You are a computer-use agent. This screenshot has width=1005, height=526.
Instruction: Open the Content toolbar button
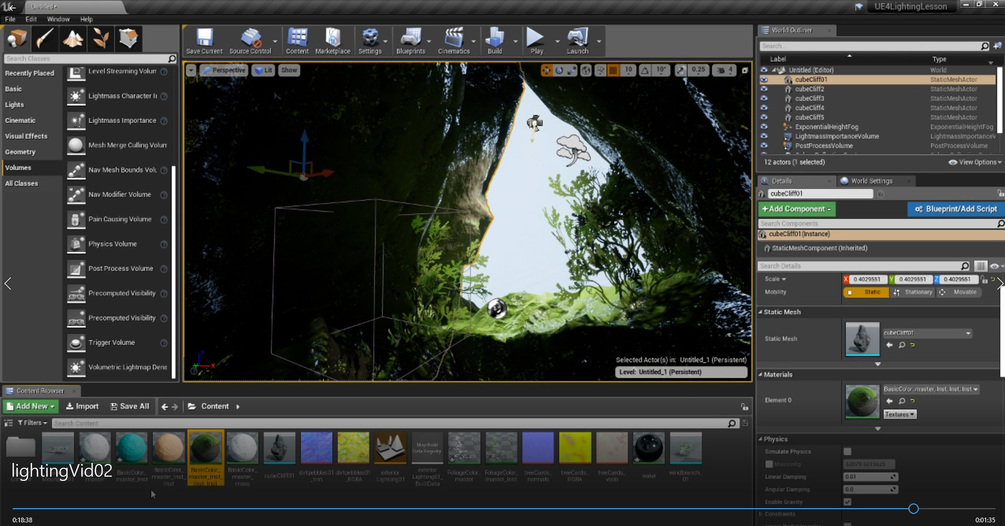297,41
